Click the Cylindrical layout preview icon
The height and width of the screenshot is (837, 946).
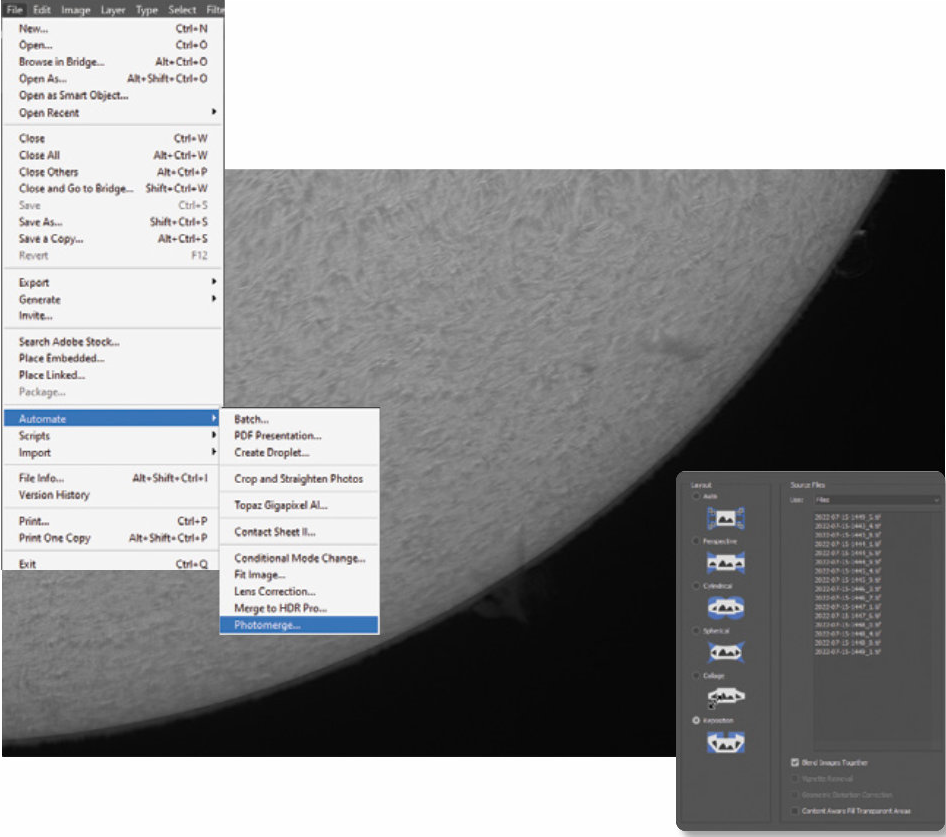[726, 608]
